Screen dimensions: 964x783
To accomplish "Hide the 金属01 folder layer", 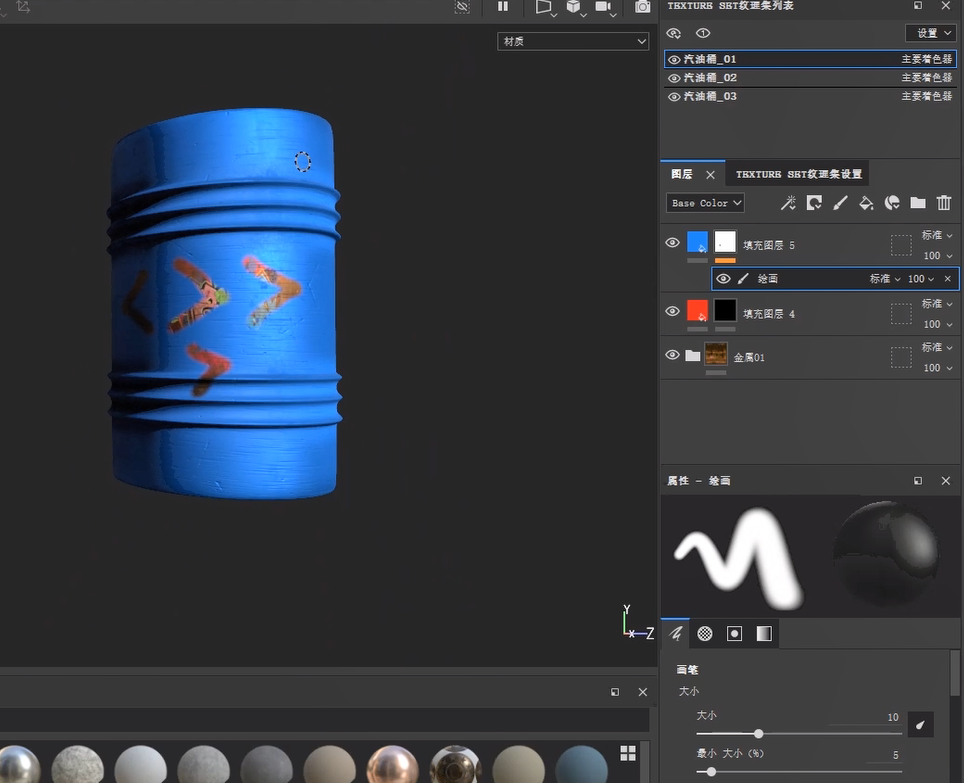I will click(x=673, y=355).
